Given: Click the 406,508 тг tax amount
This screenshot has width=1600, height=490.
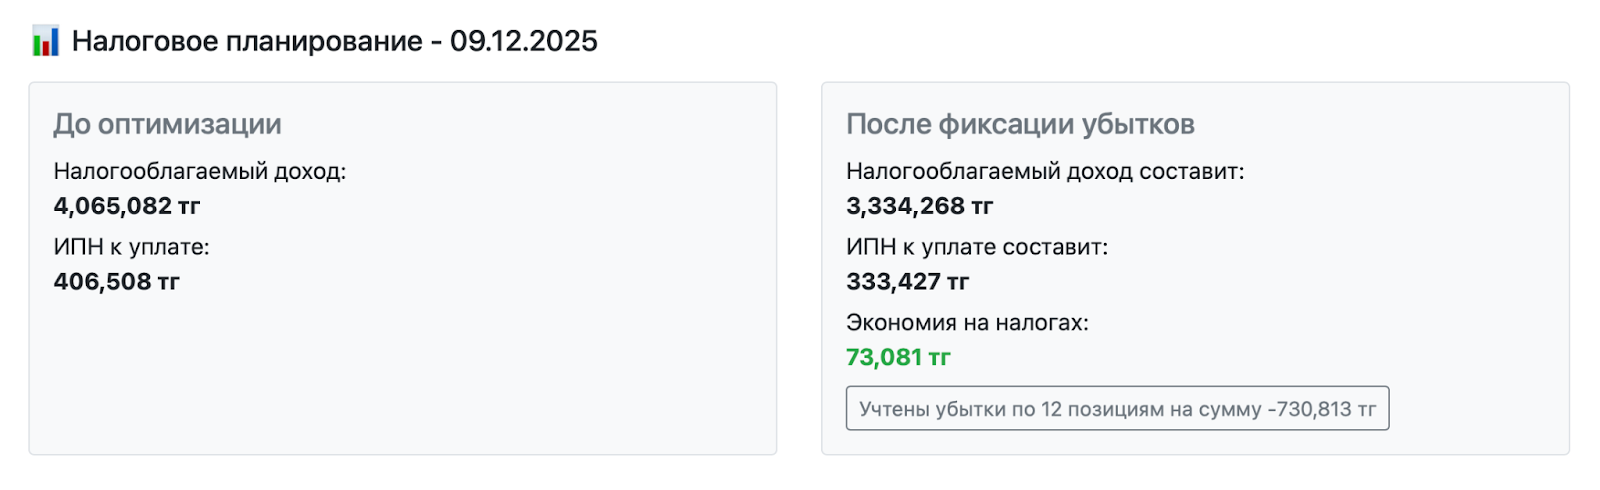Looking at the screenshot, I should tap(116, 282).
